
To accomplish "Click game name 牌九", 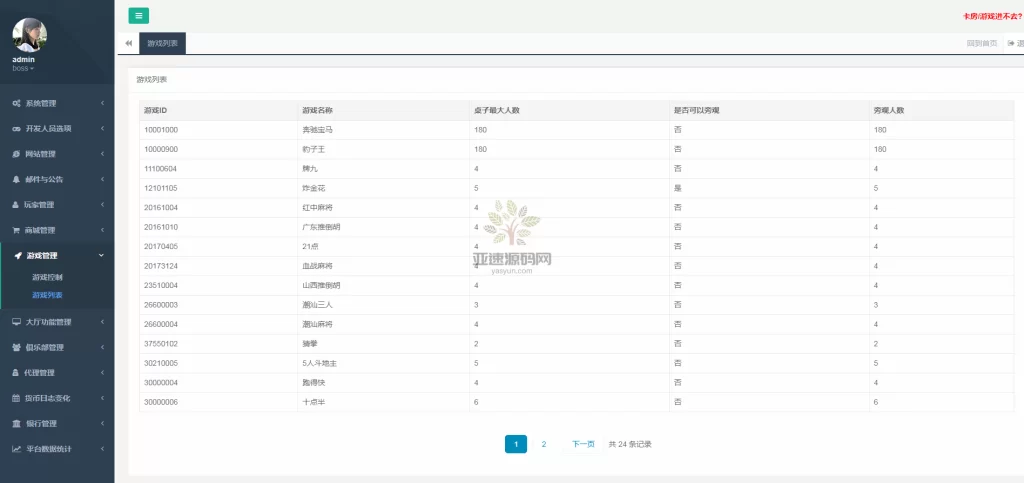I will click(310, 169).
